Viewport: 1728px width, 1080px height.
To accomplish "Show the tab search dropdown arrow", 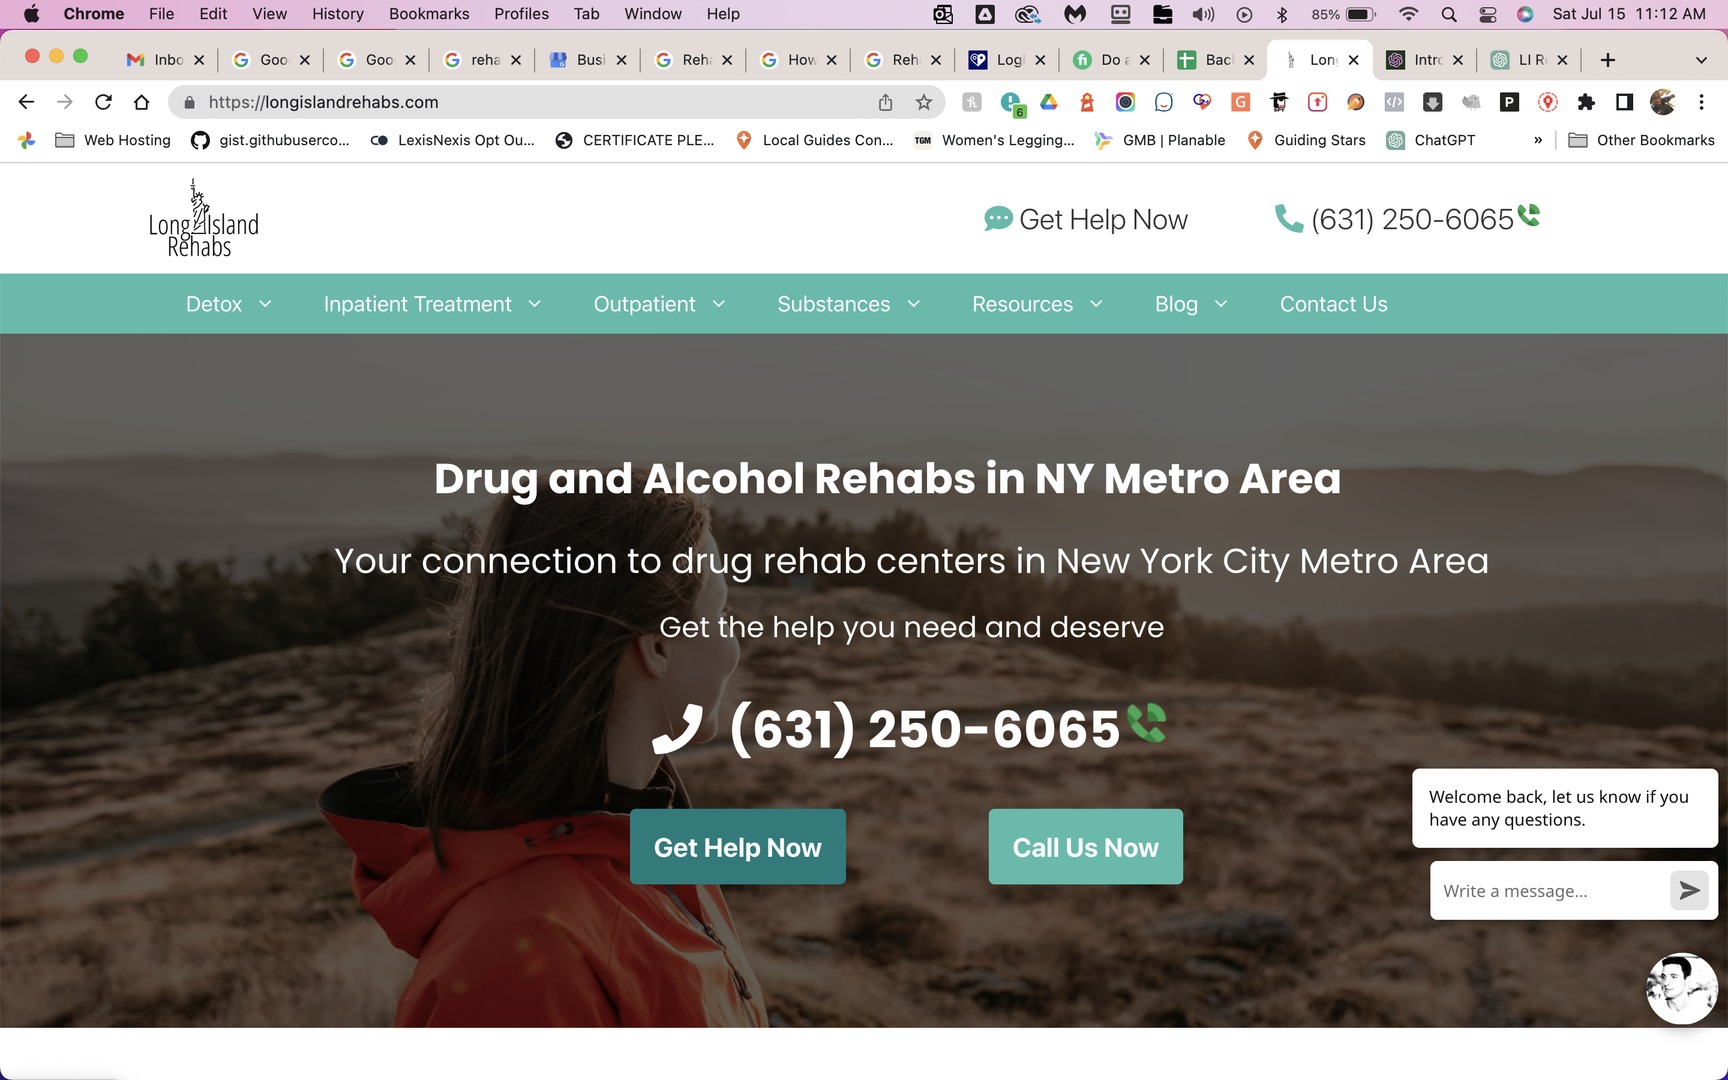I will (1701, 60).
